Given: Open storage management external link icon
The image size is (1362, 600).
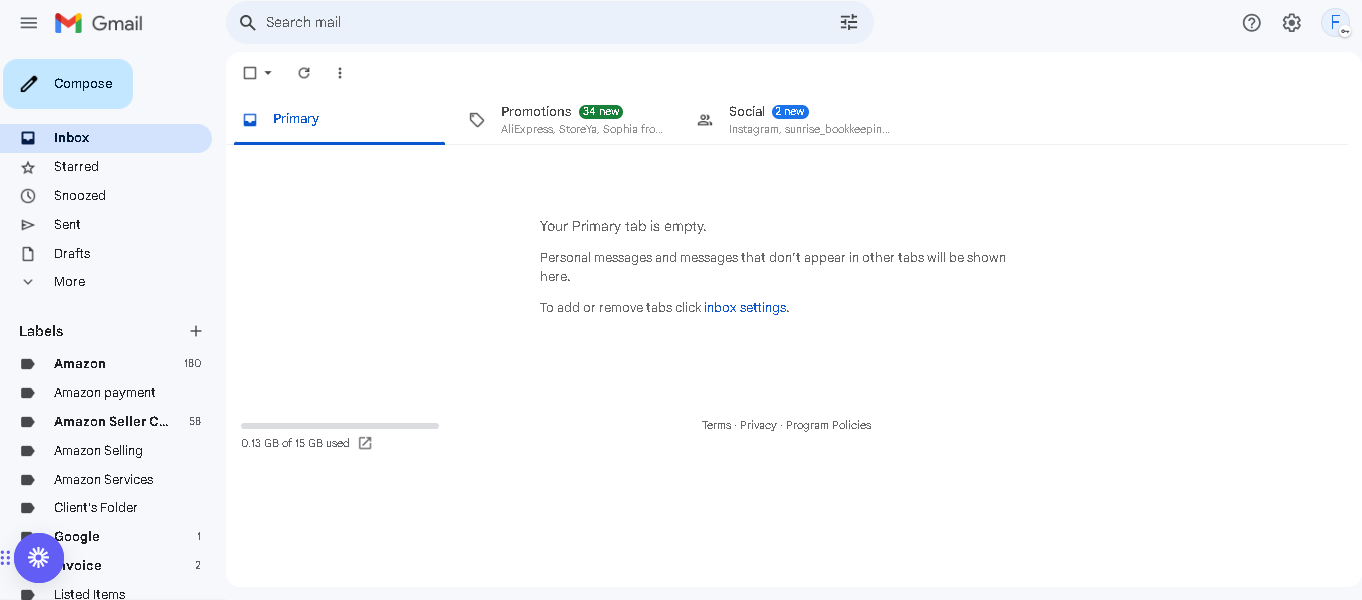Looking at the screenshot, I should coord(365,443).
